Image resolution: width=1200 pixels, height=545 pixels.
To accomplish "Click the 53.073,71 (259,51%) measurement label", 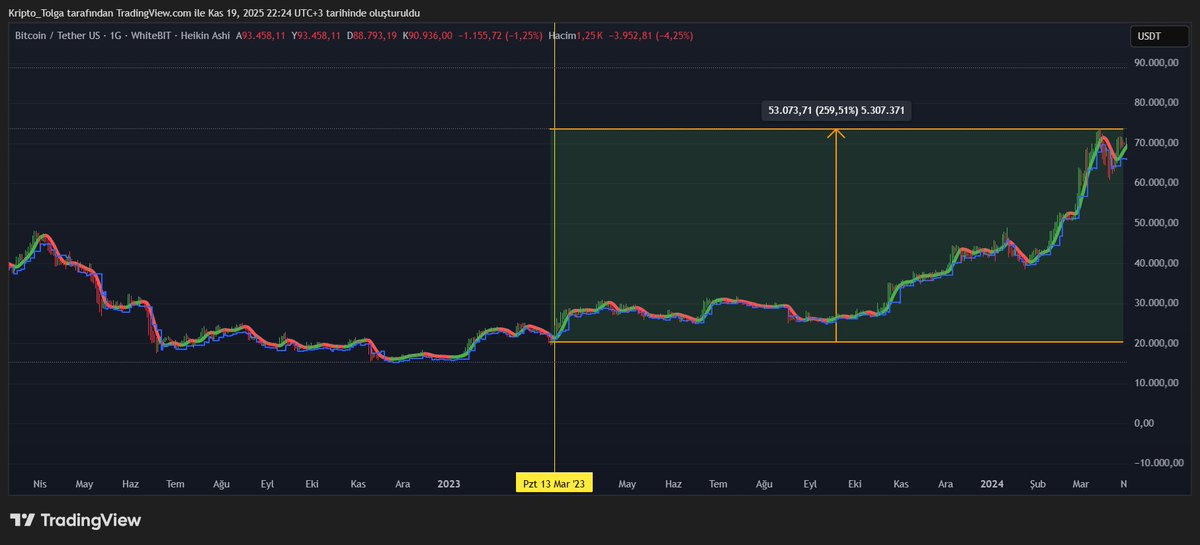I will point(837,111).
